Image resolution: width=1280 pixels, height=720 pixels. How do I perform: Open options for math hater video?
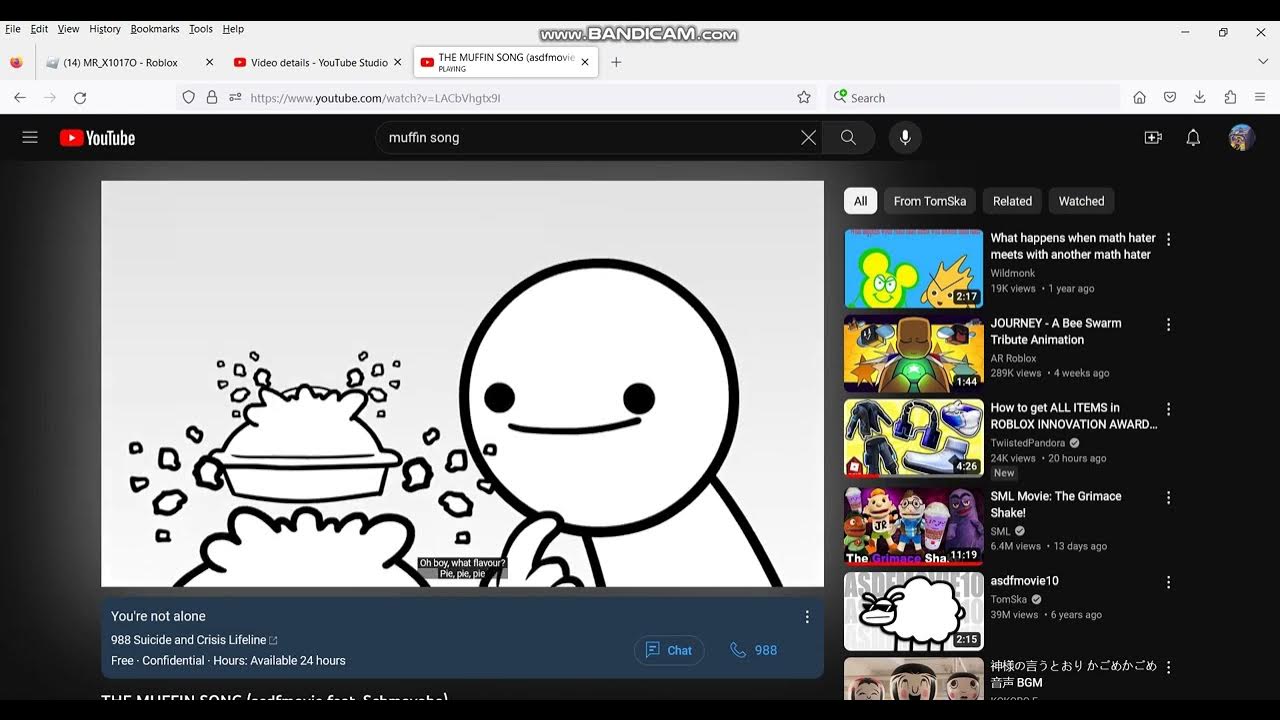(1168, 240)
